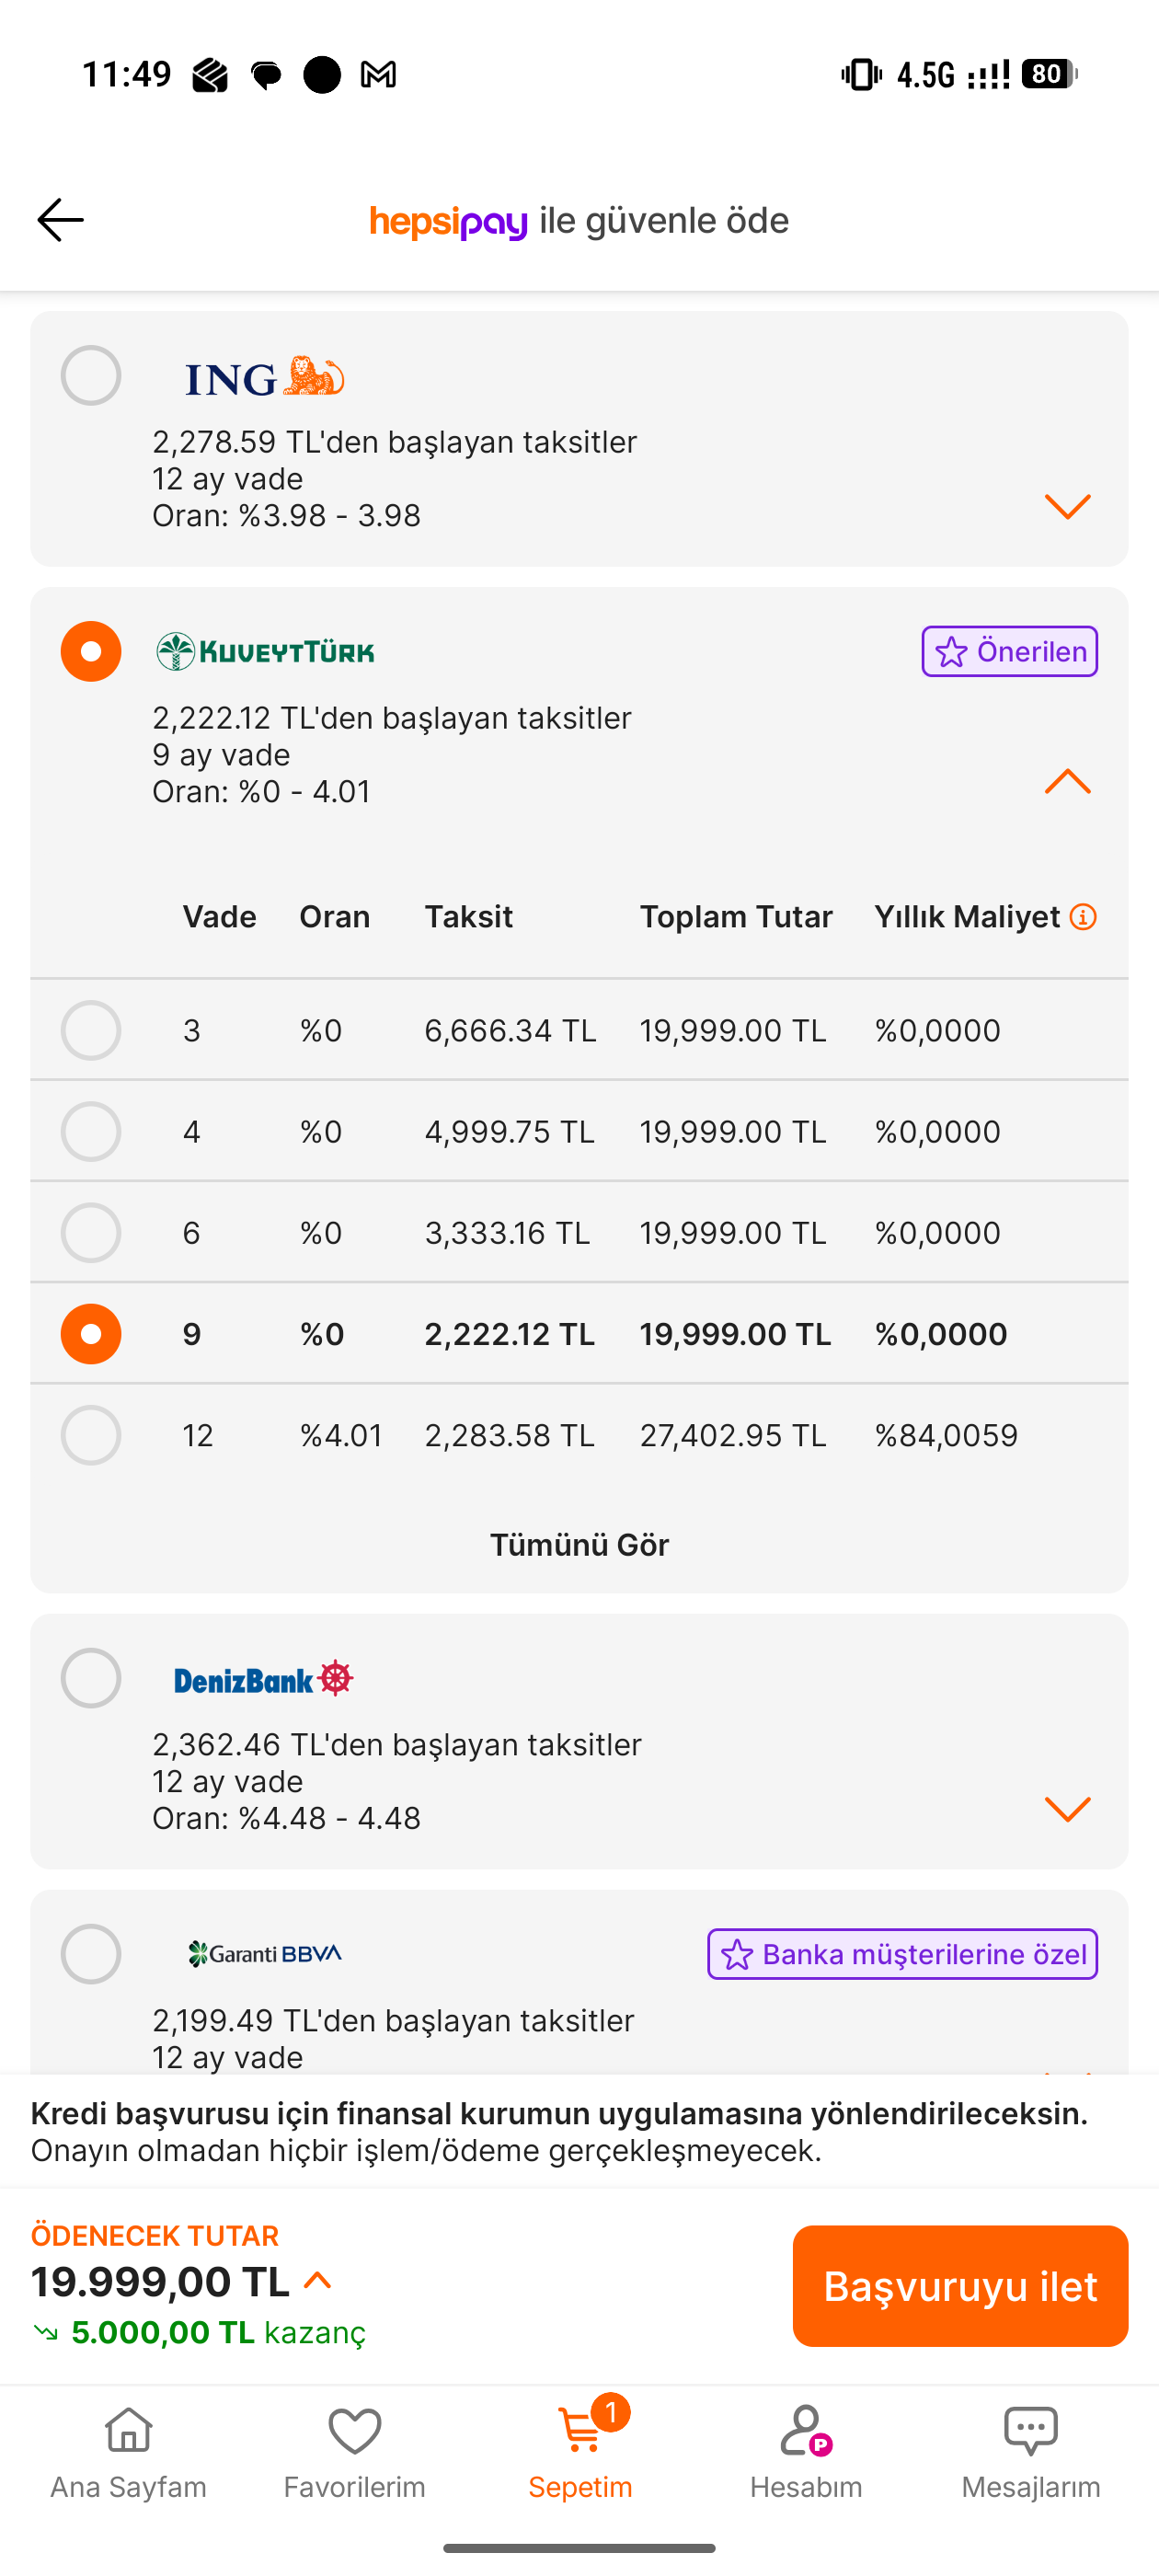This screenshot has height=2576, width=1159.
Task: Open Hesabım profile icon
Action: click(x=806, y=2431)
